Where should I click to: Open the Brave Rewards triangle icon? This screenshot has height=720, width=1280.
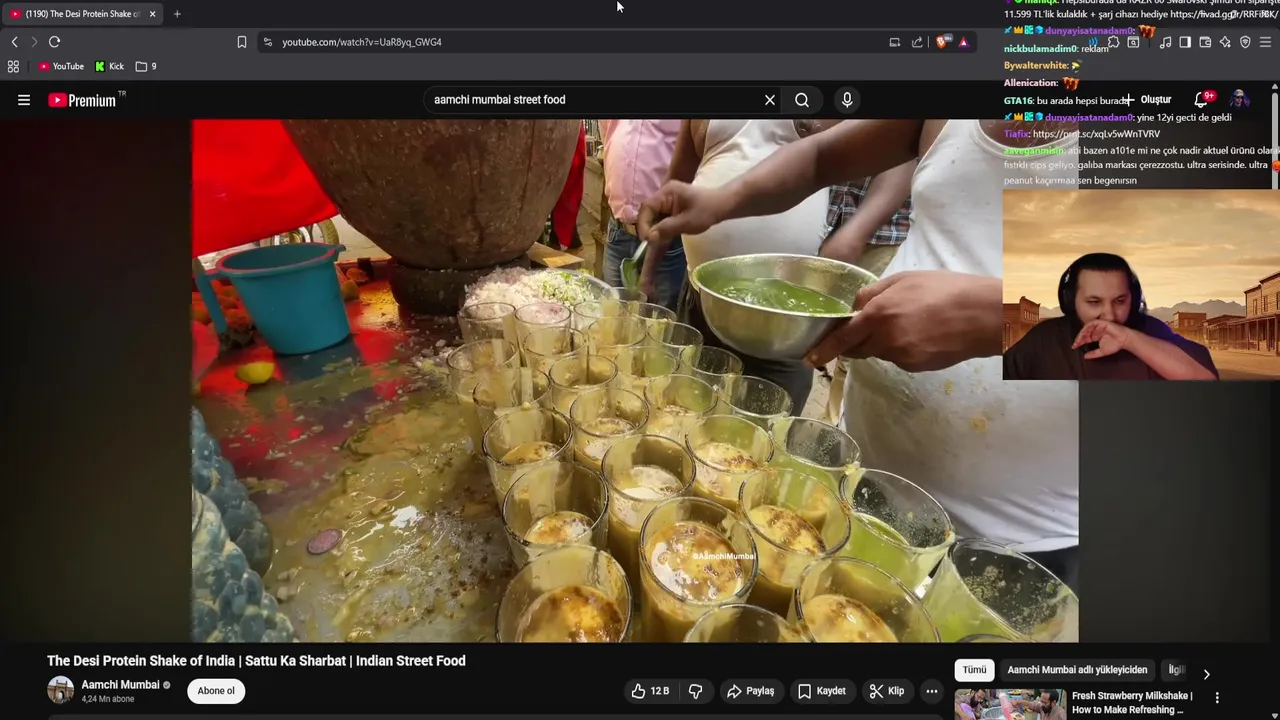click(x=963, y=42)
